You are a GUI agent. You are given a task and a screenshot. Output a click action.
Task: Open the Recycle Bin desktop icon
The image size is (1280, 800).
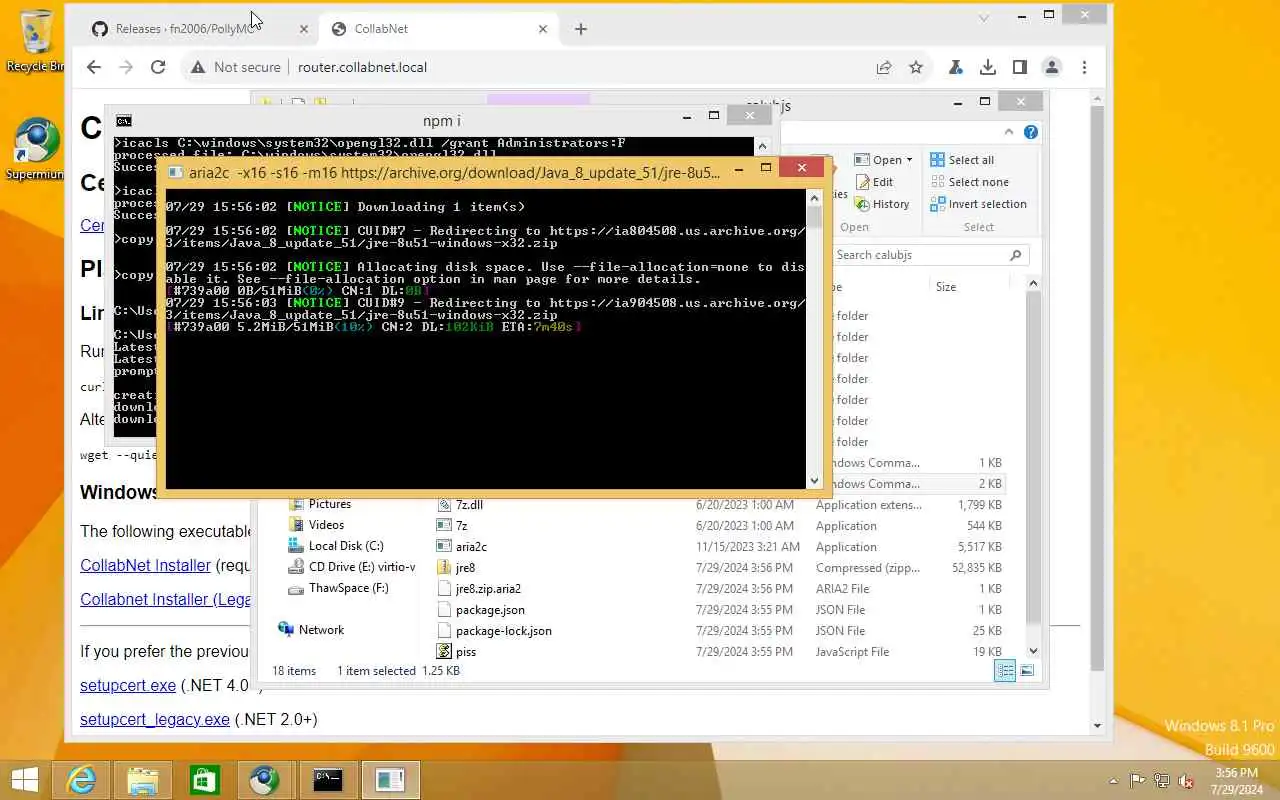[x=36, y=42]
